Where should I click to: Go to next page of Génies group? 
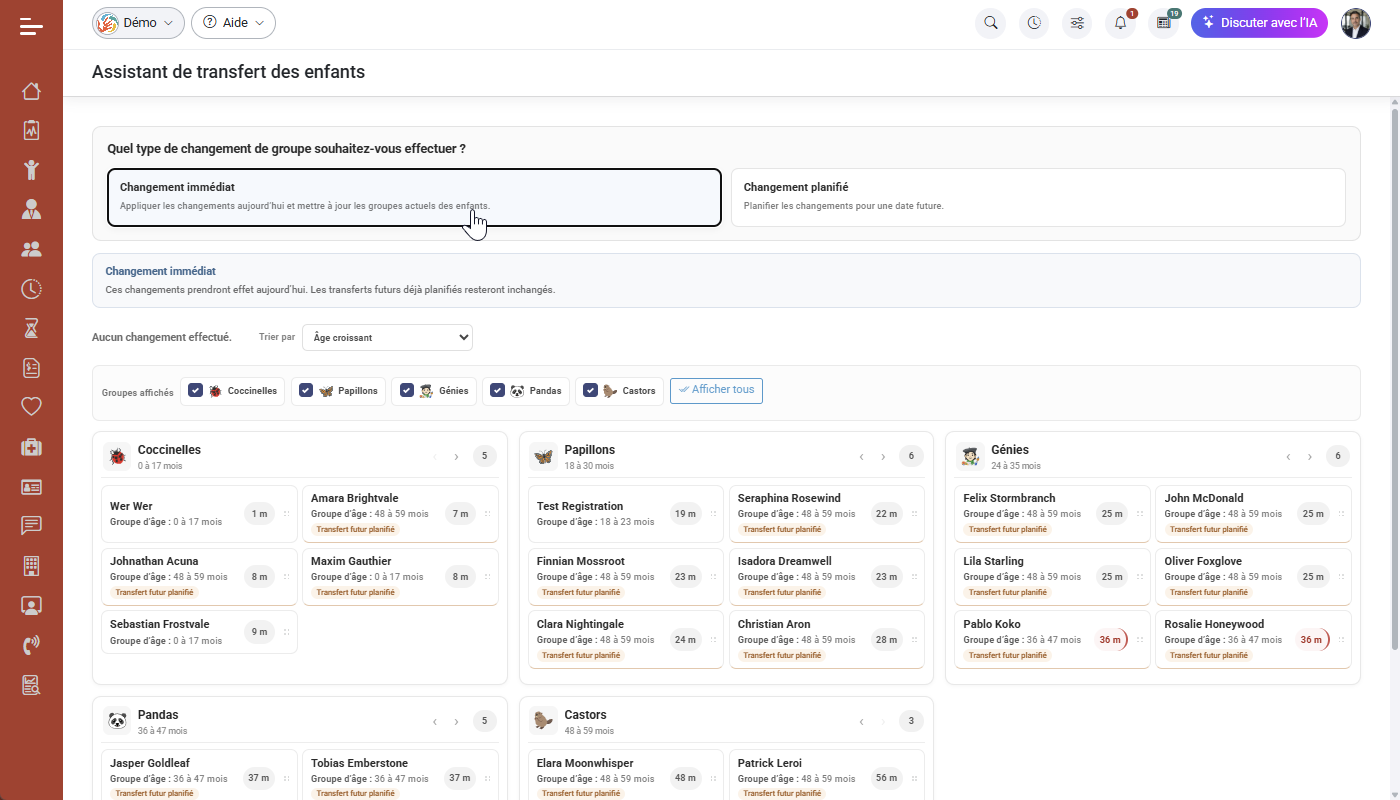click(1310, 457)
